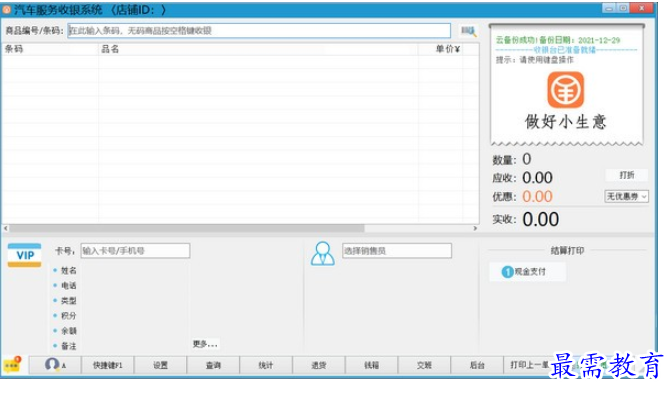The height and width of the screenshot is (397, 672).
Task: Open the 统计 statistics button
Action: (266, 365)
